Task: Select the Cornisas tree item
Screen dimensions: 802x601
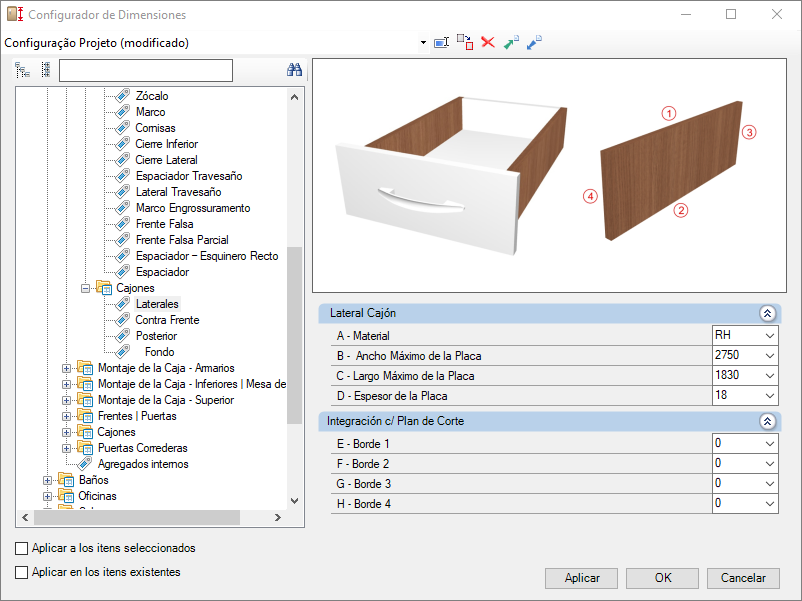Action: tap(155, 128)
